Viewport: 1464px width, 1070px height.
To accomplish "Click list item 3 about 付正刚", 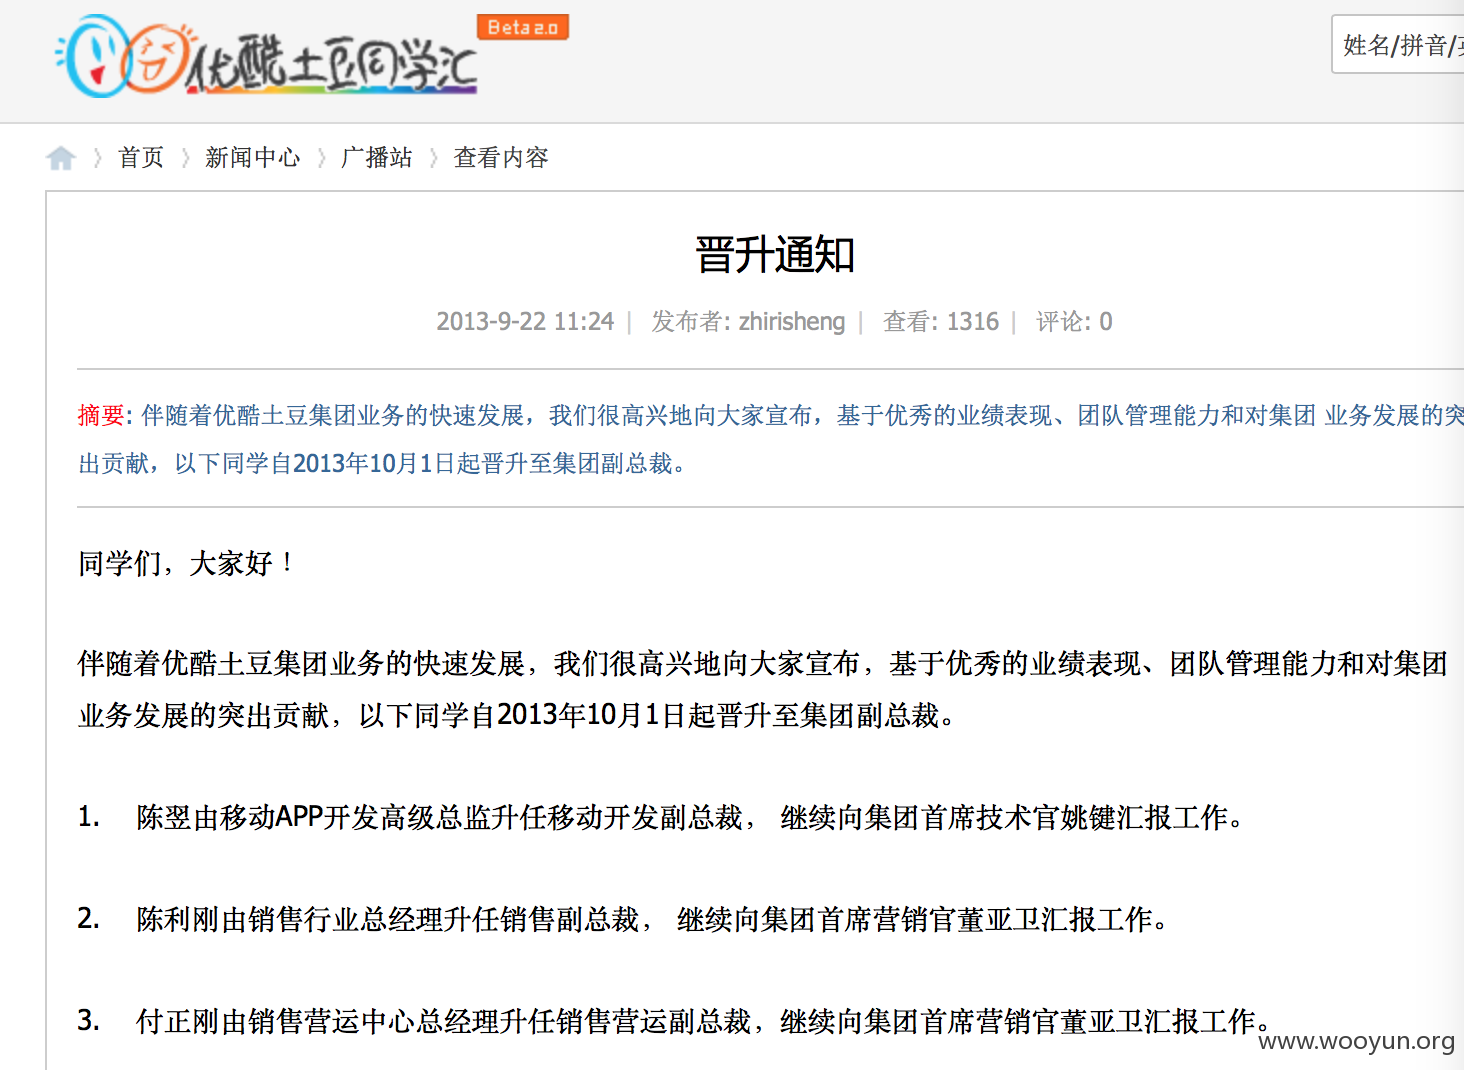I will [675, 1022].
